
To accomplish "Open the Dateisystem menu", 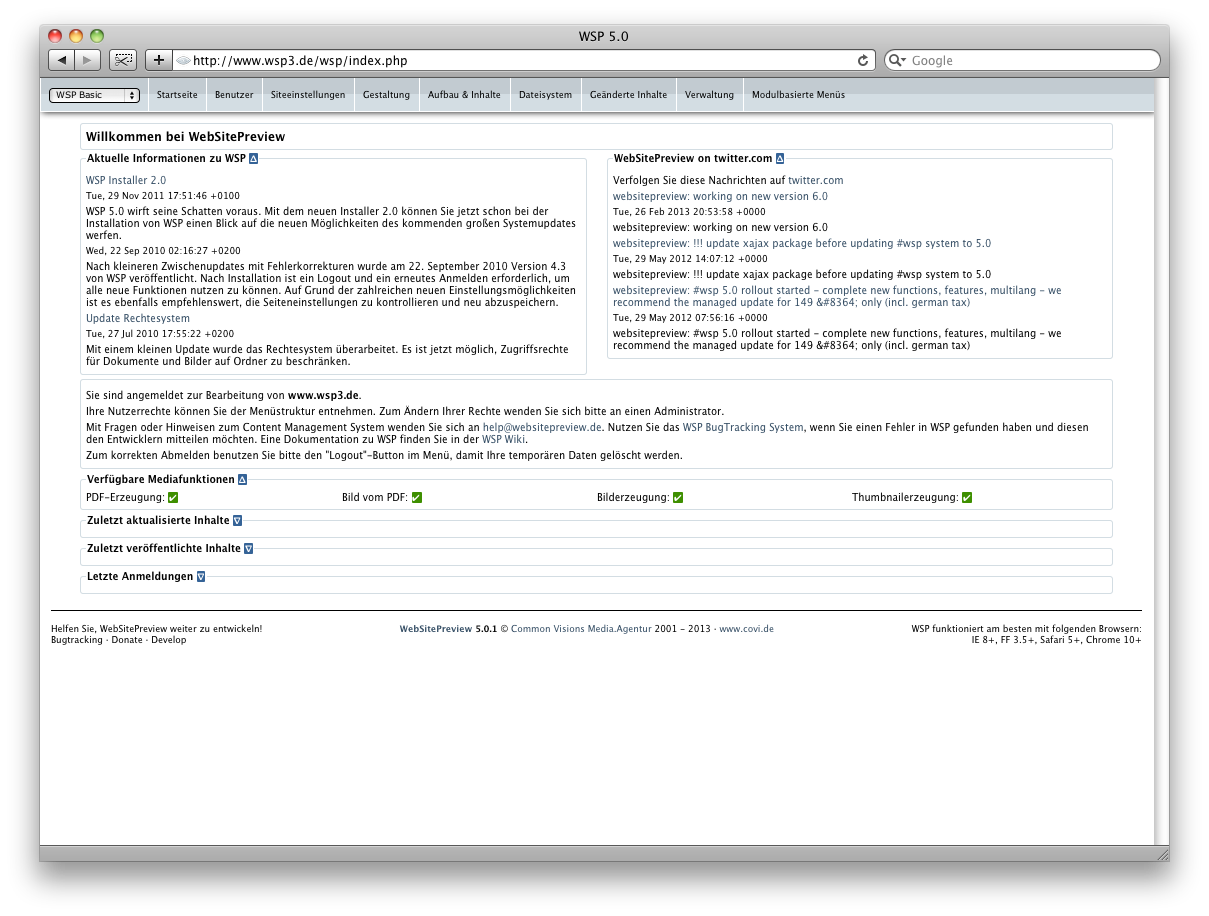I will [545, 95].
